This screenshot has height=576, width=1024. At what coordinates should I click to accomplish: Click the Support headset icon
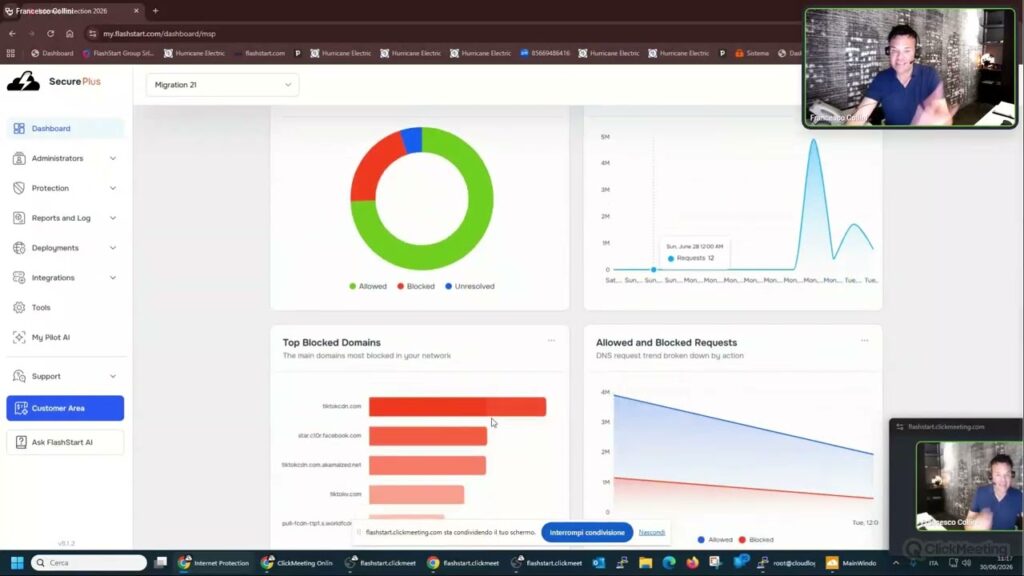coord(19,376)
